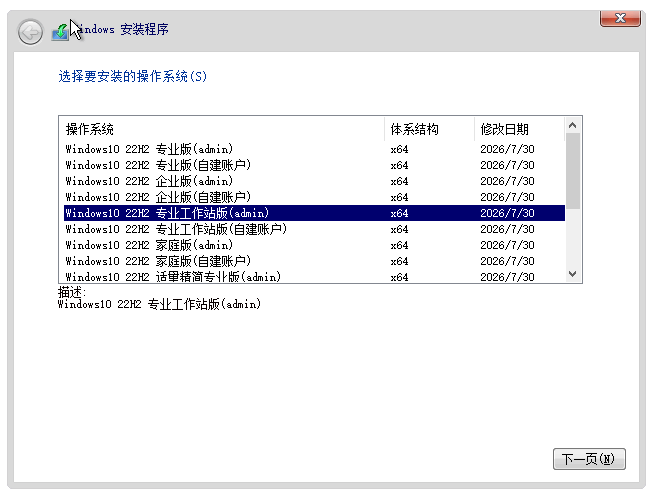Viewport: 655px width, 496px height.
Task: Click the Windows Setup installer icon
Action: pos(60,32)
